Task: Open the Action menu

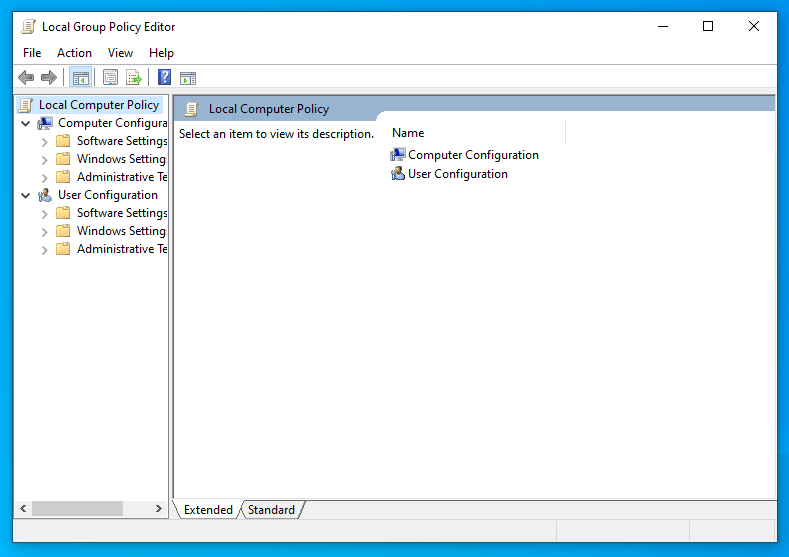Action: point(74,53)
